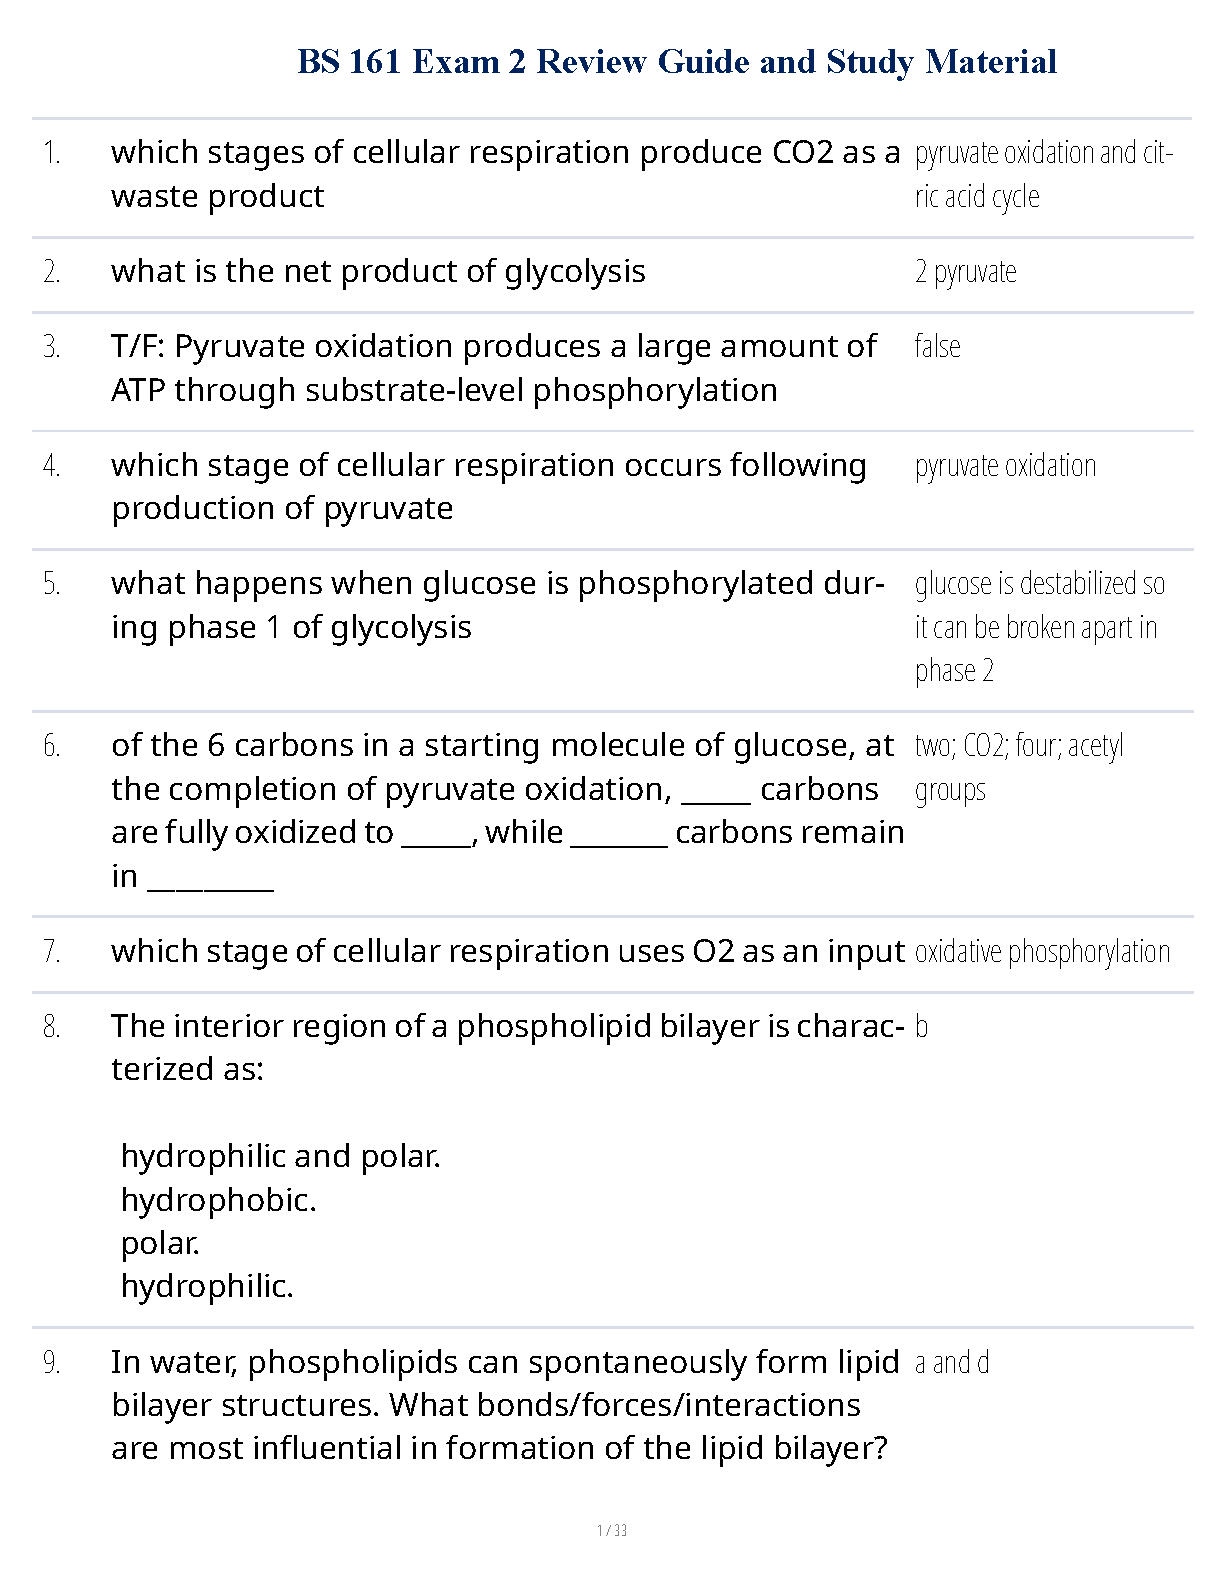Screen dimensions: 1224x1584
Task: Click the 'hydrophilic and polar.' option
Action: [280, 1157]
